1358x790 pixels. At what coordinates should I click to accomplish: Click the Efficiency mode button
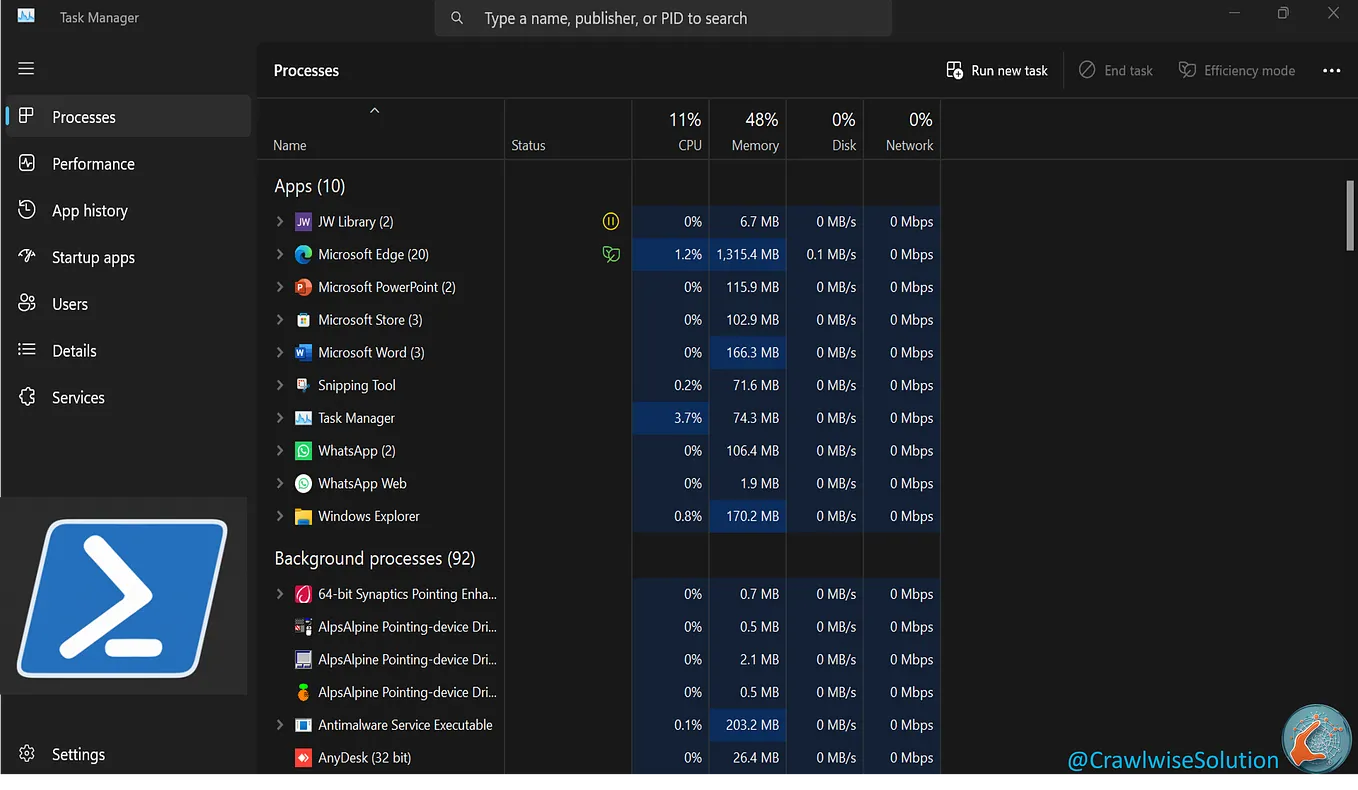point(1237,70)
